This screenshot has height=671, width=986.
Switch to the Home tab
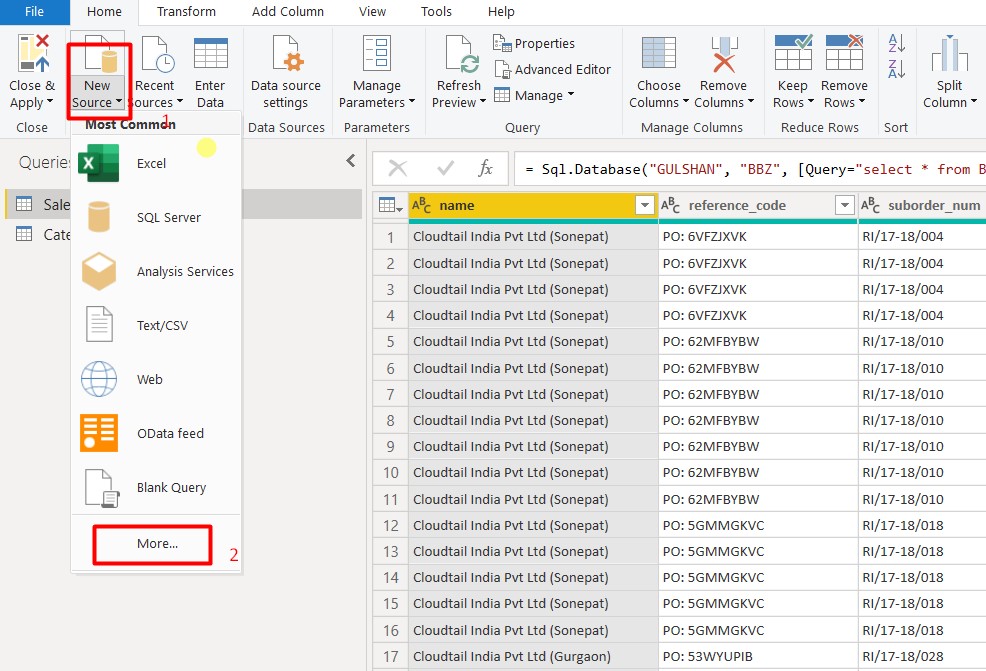coord(104,12)
